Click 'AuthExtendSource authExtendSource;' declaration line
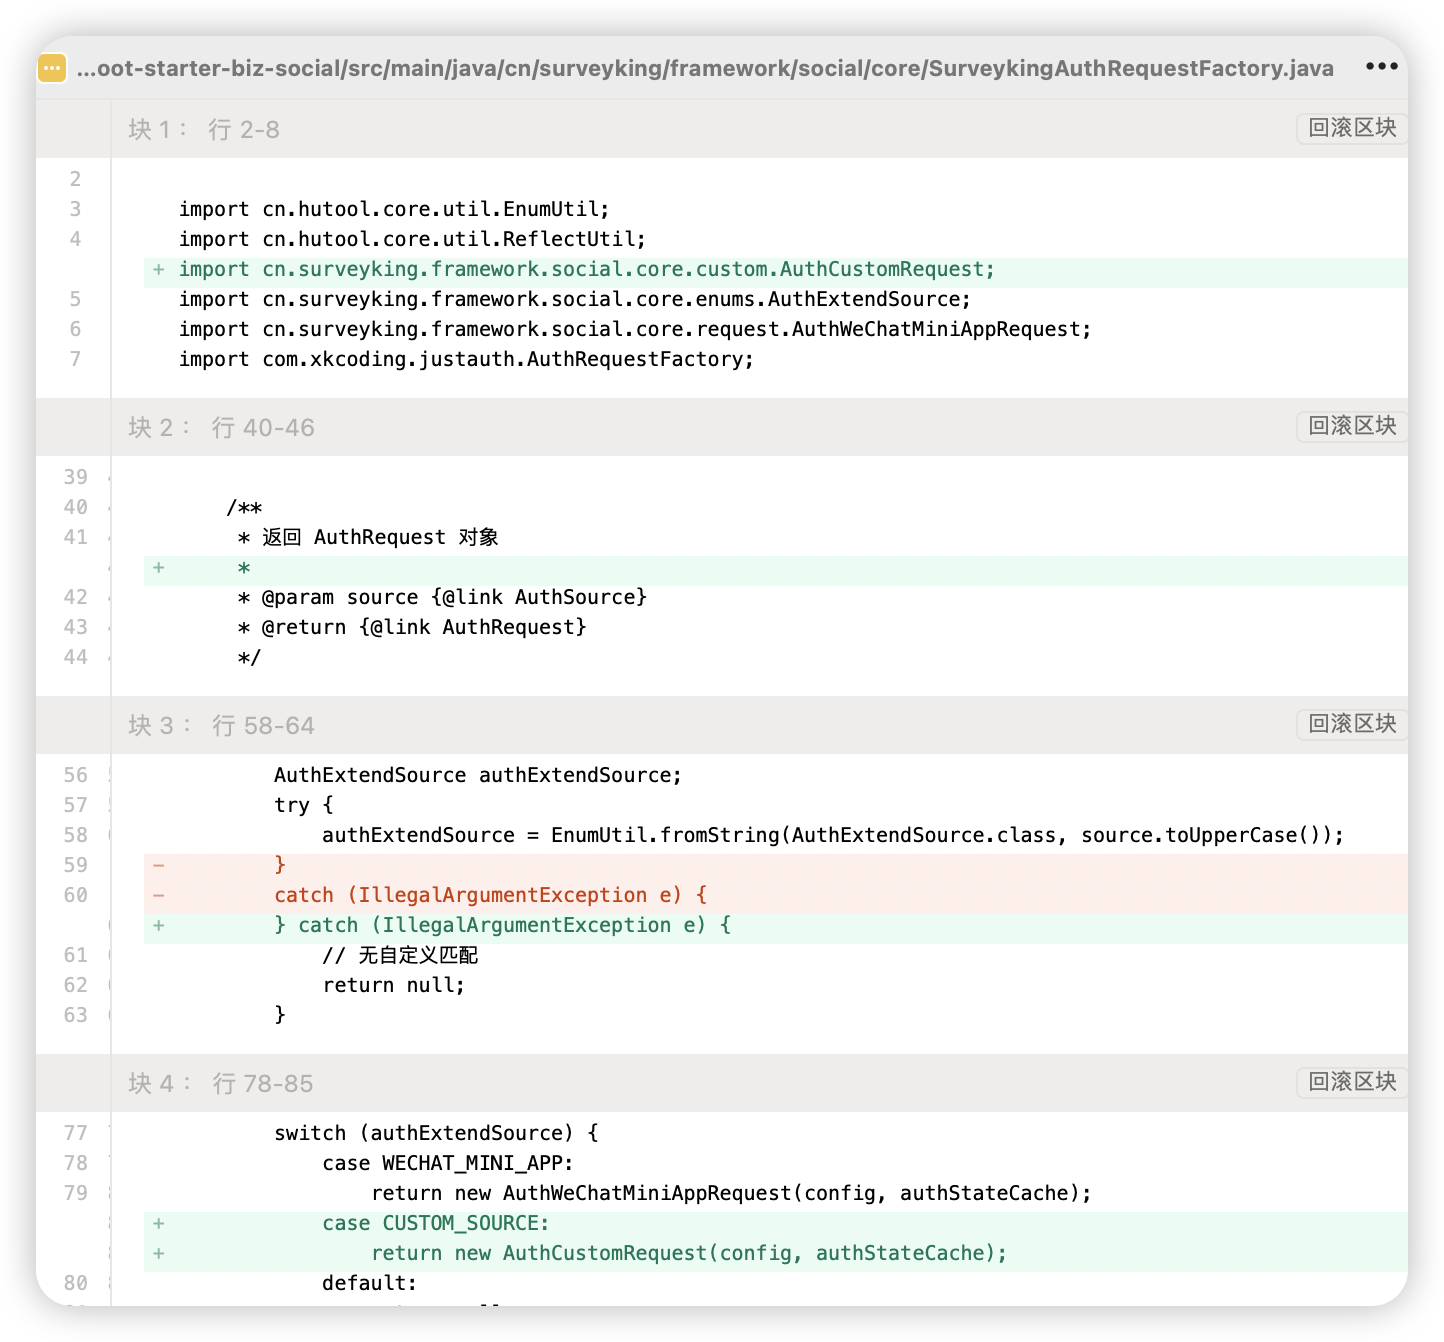 click(478, 775)
